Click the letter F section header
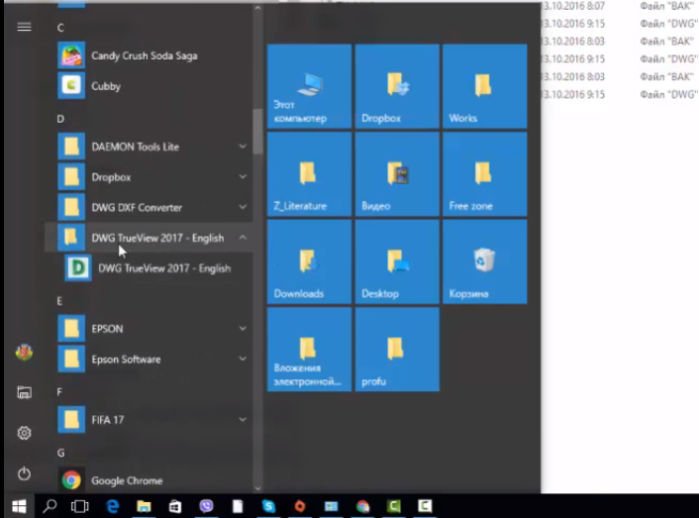This screenshot has width=699, height=518. (60, 392)
